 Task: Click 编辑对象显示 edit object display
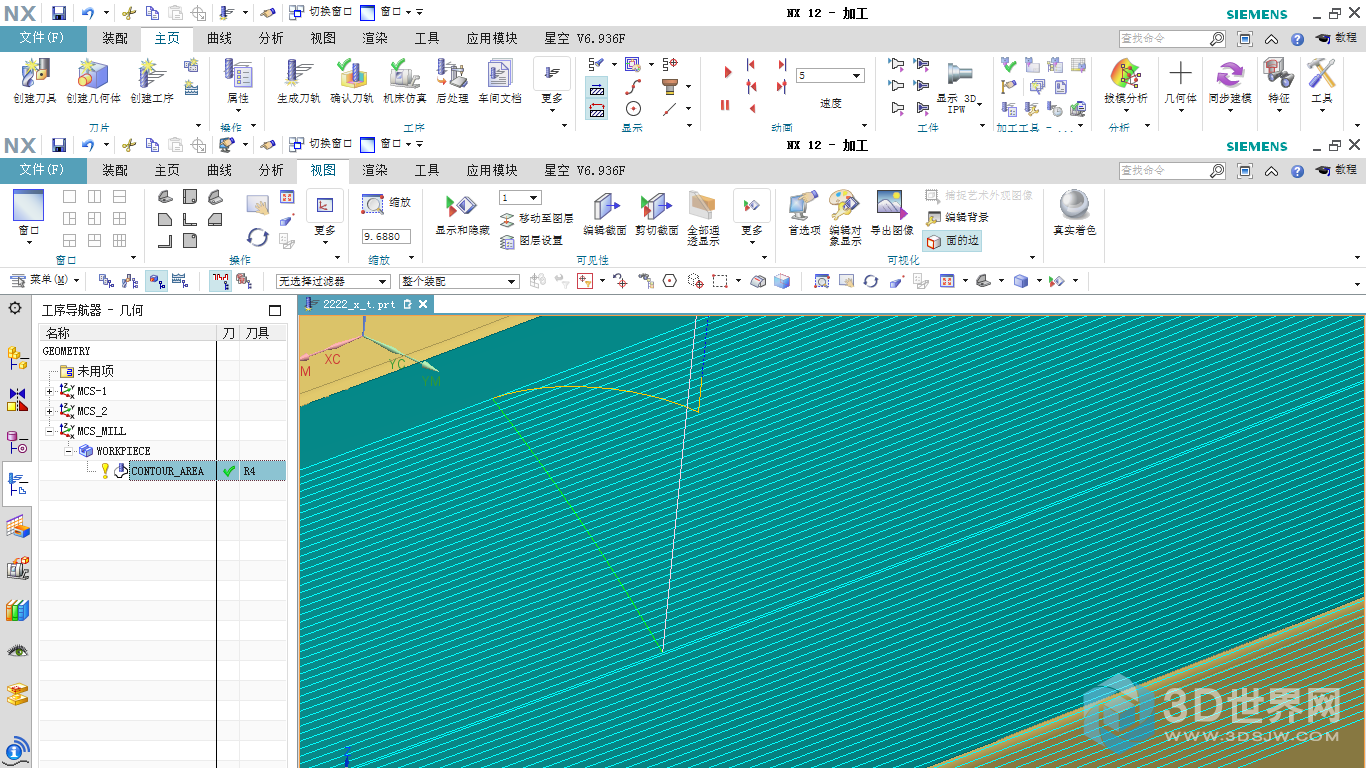click(844, 206)
